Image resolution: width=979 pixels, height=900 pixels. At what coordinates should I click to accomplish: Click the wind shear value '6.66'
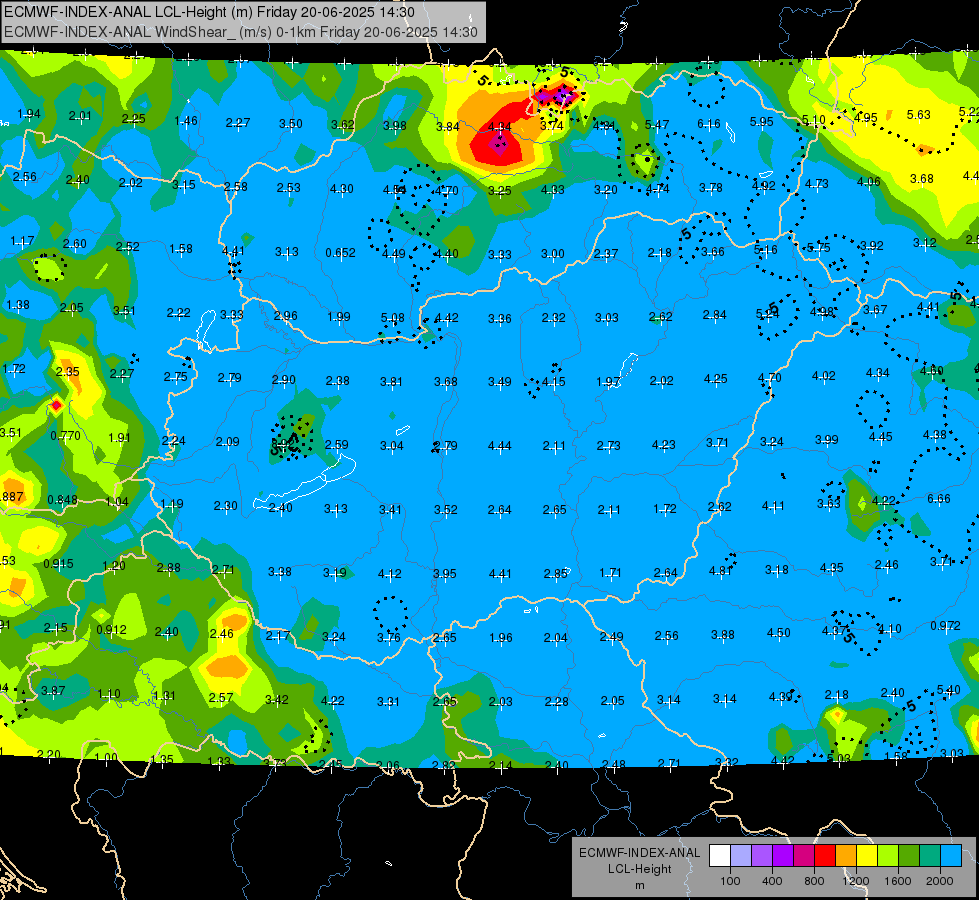click(x=939, y=498)
